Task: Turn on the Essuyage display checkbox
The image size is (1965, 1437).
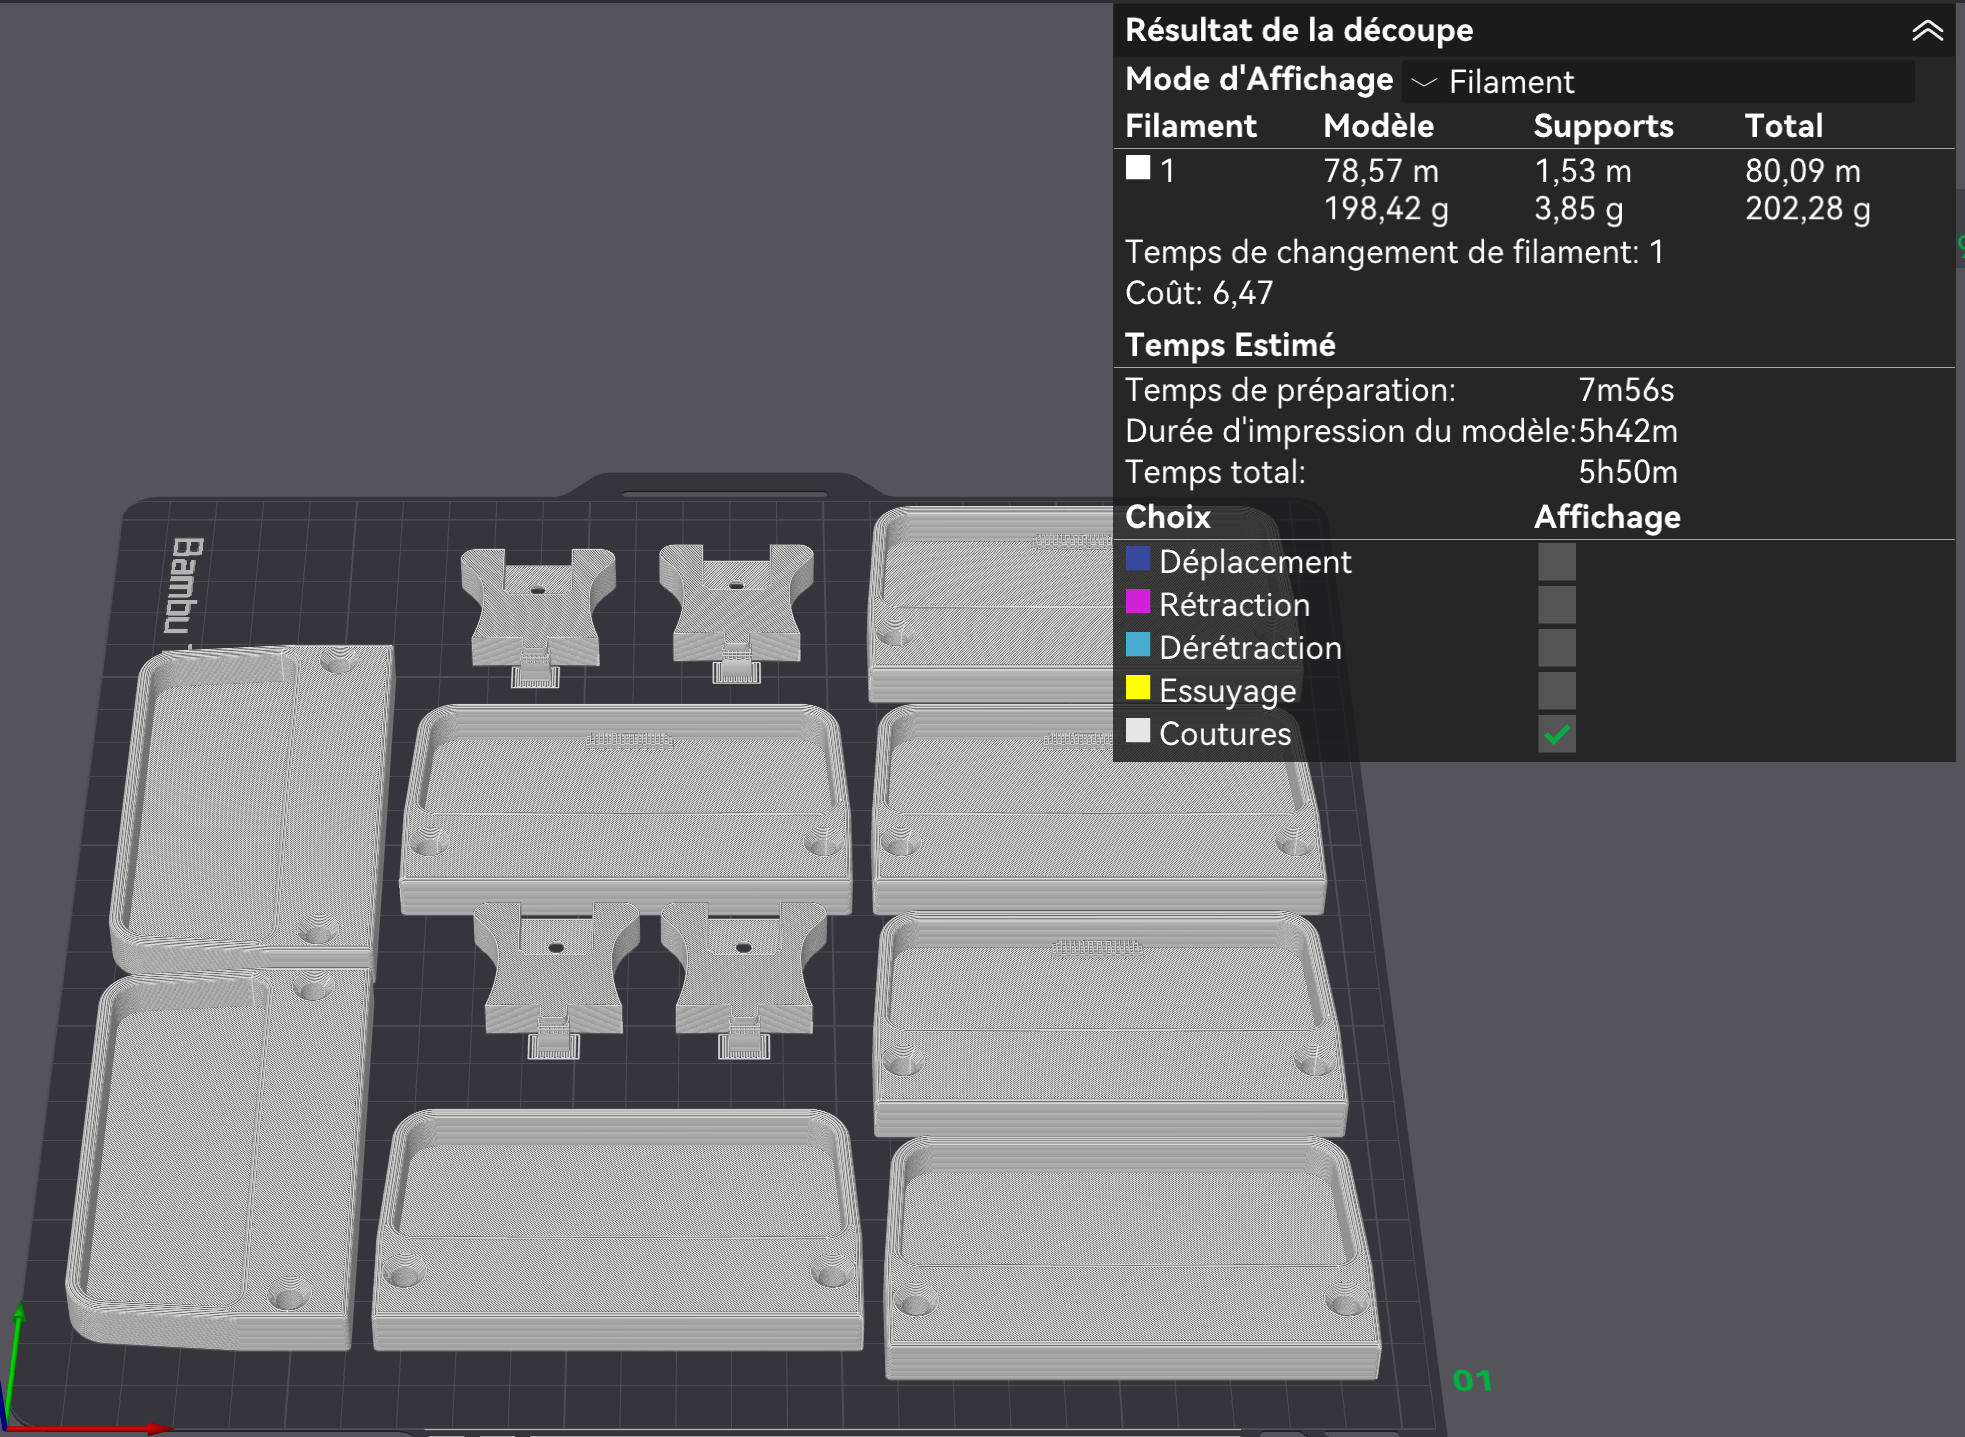Action: [1556, 691]
